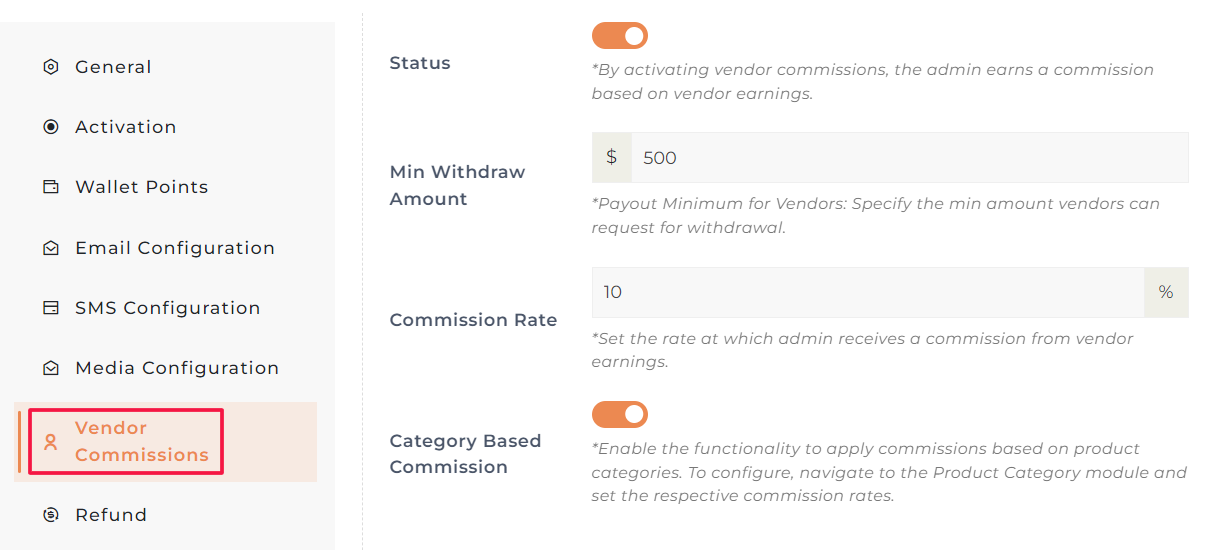Open Media Configuration section
The image size is (1227, 550).
177,368
